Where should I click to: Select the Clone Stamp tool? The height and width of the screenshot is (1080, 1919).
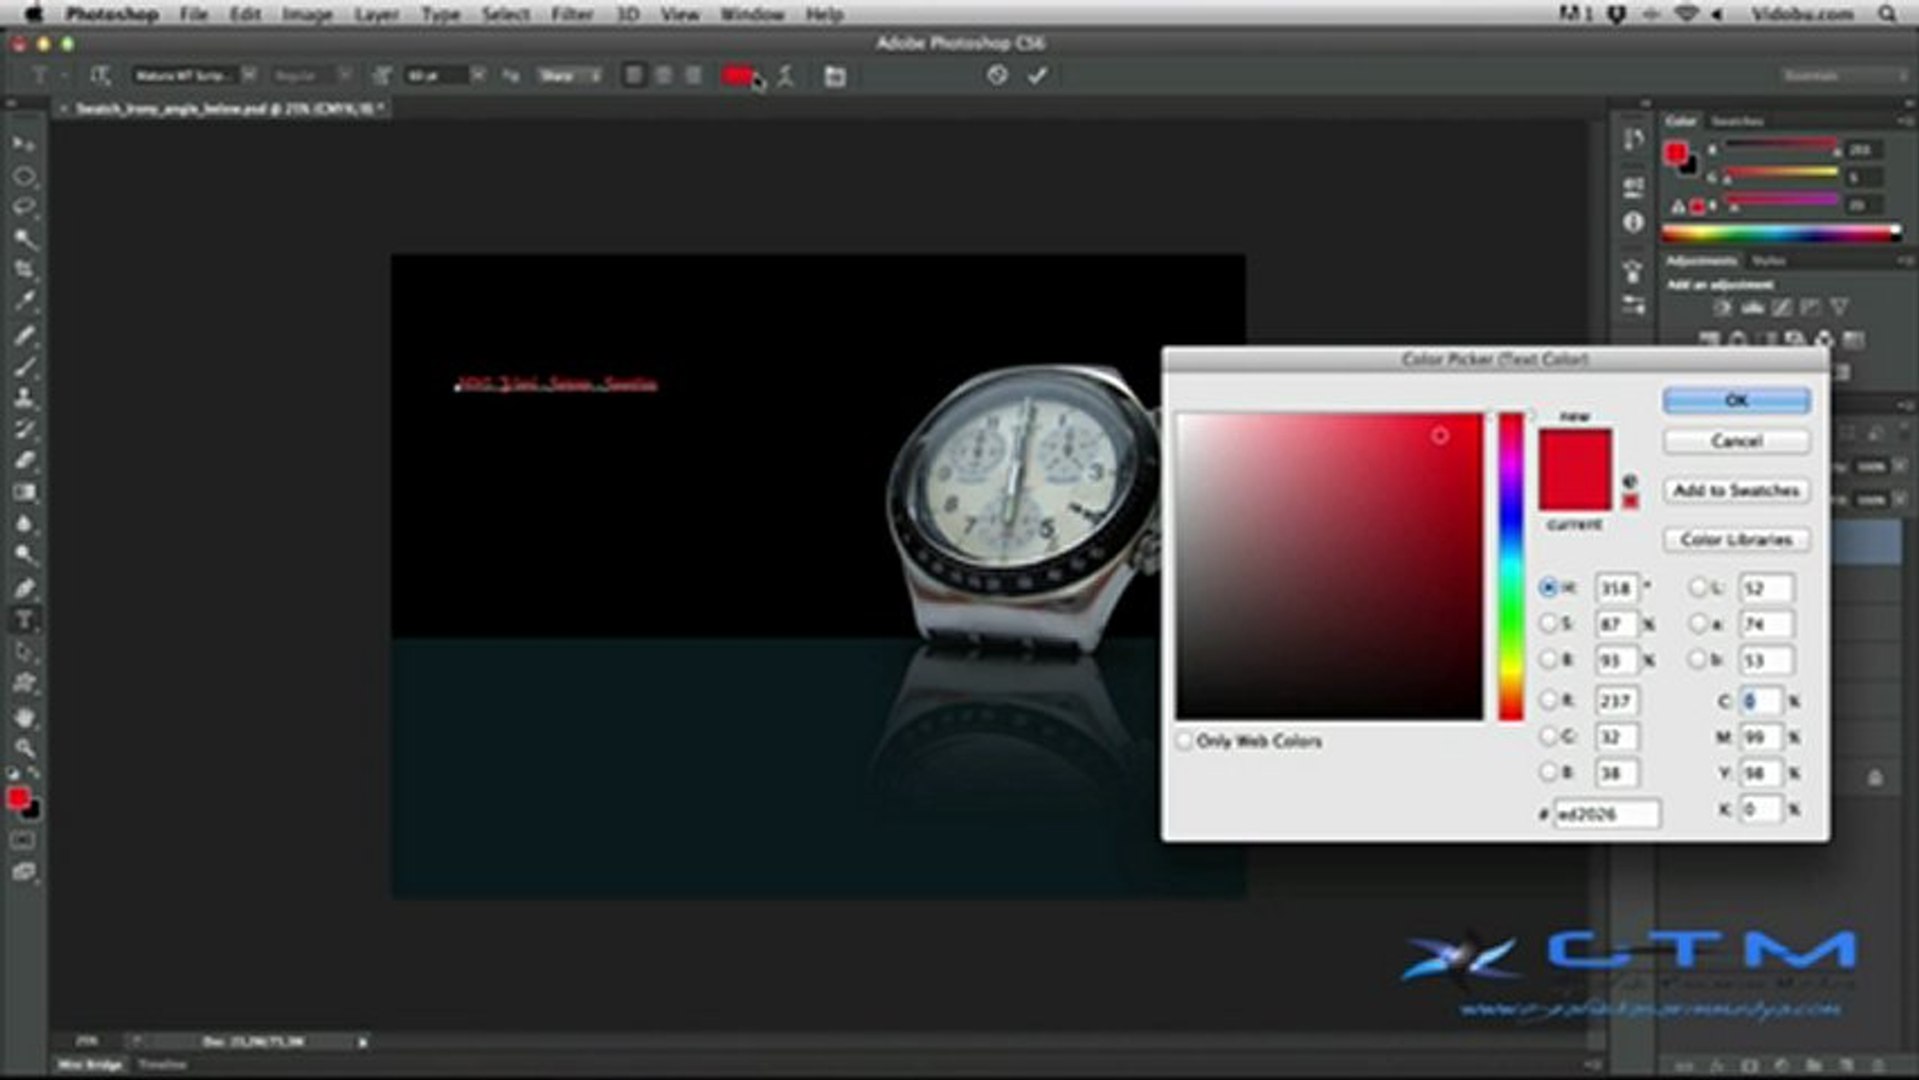coord(24,397)
